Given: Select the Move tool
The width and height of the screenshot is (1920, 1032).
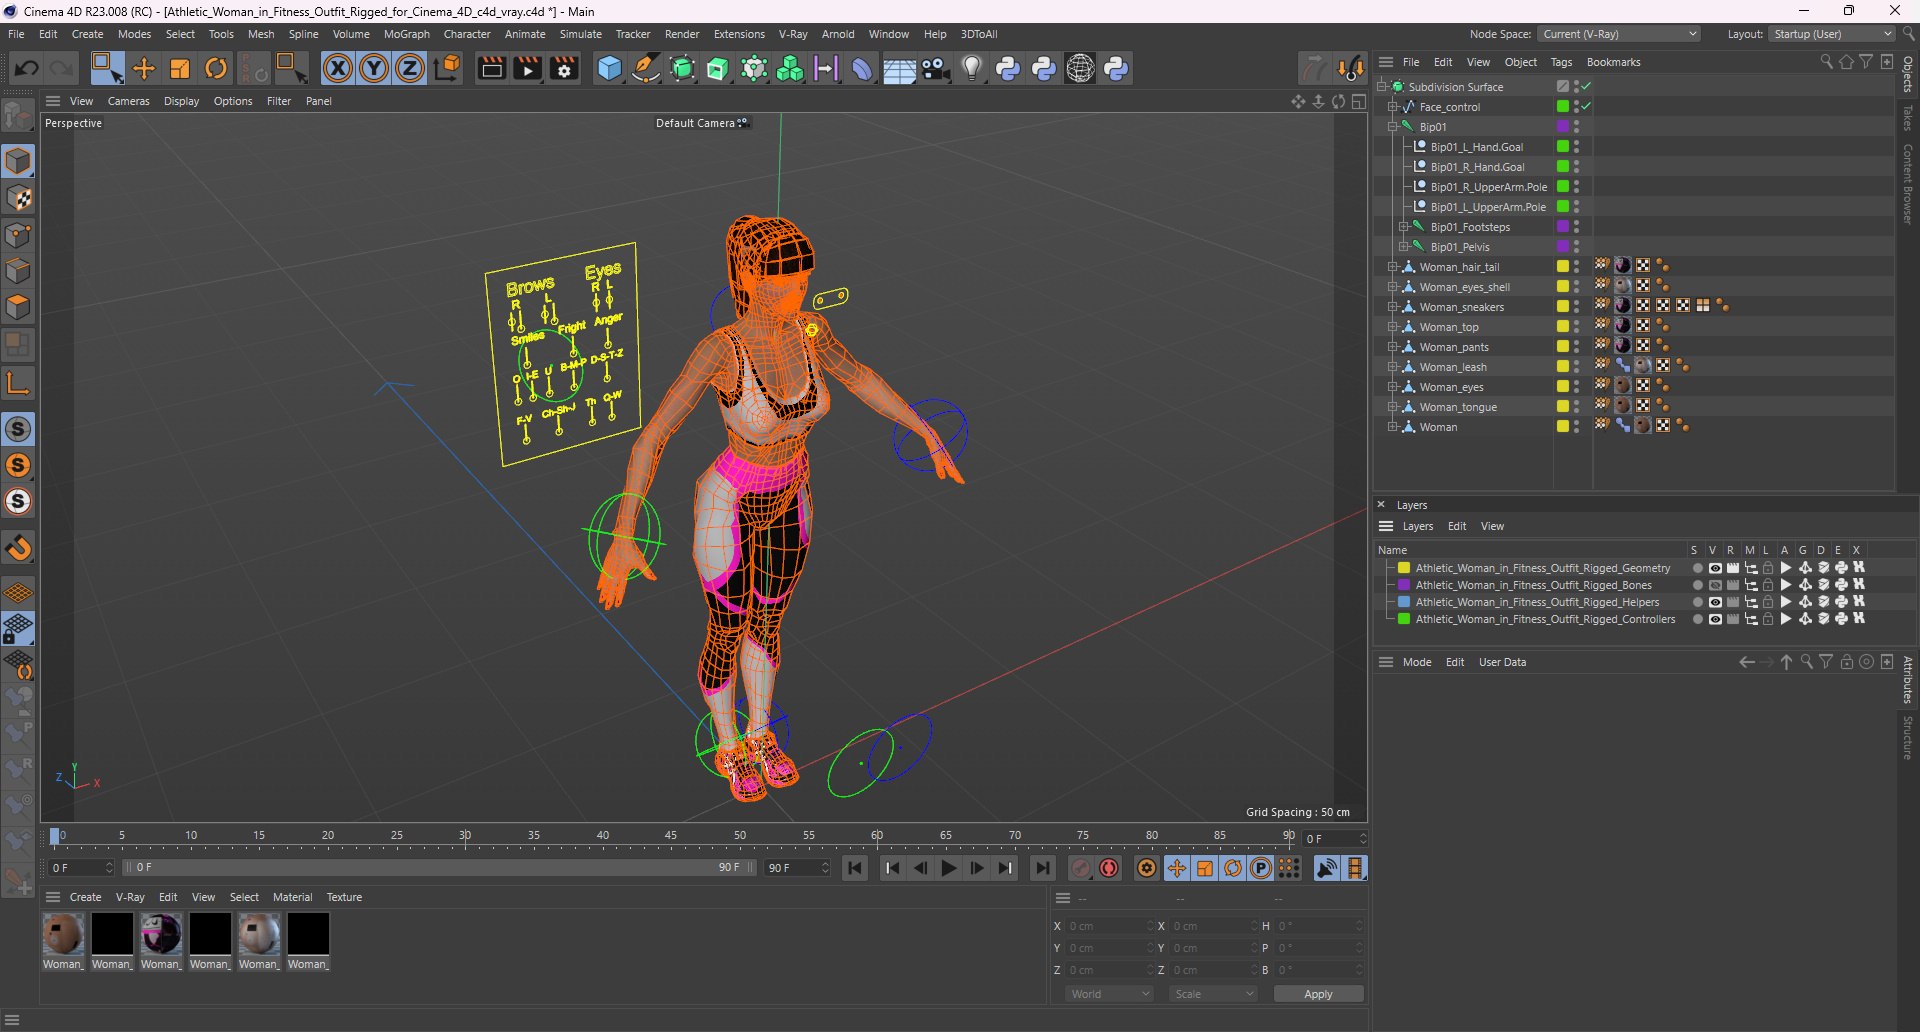Looking at the screenshot, I should [144, 69].
